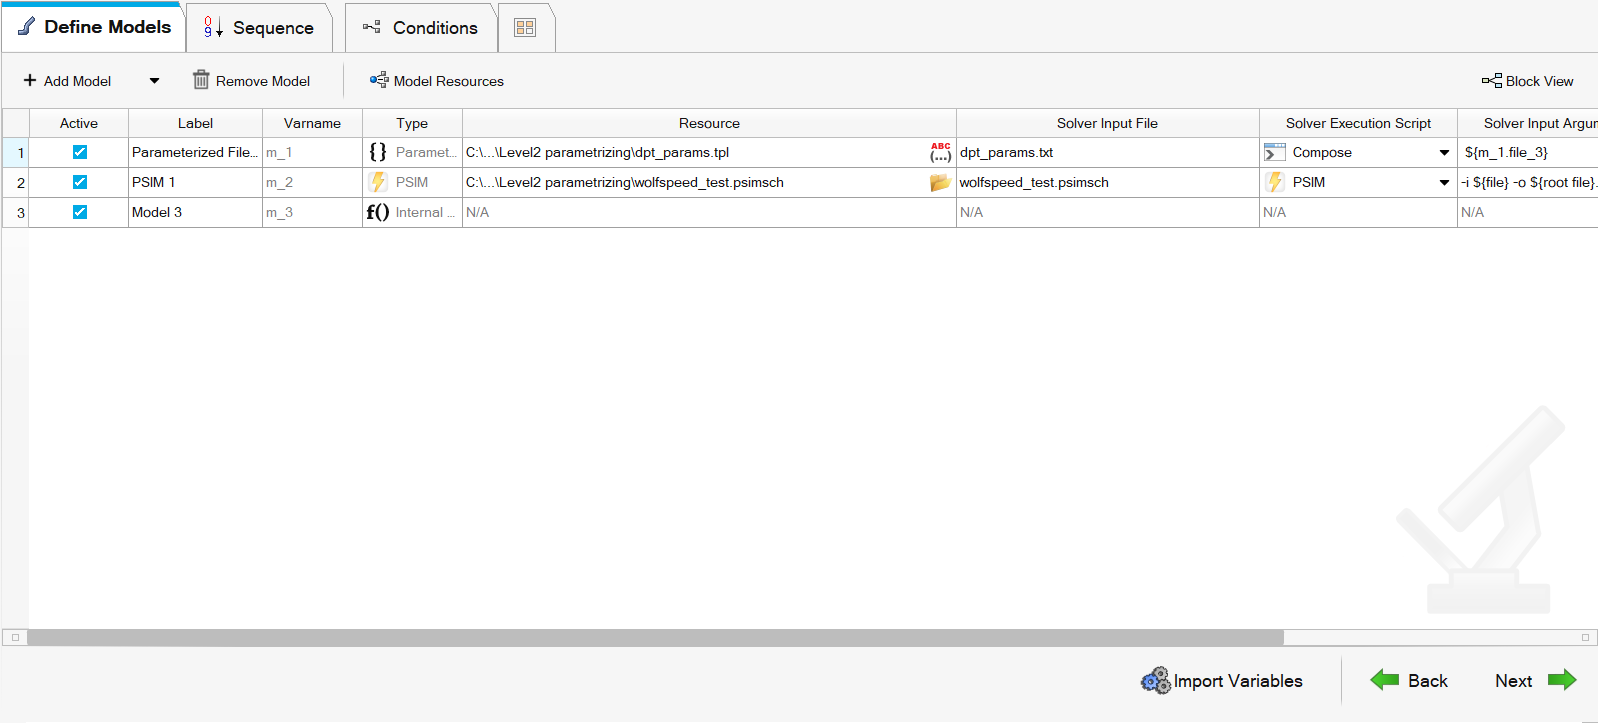Click the Add Model plus icon

tap(30, 80)
